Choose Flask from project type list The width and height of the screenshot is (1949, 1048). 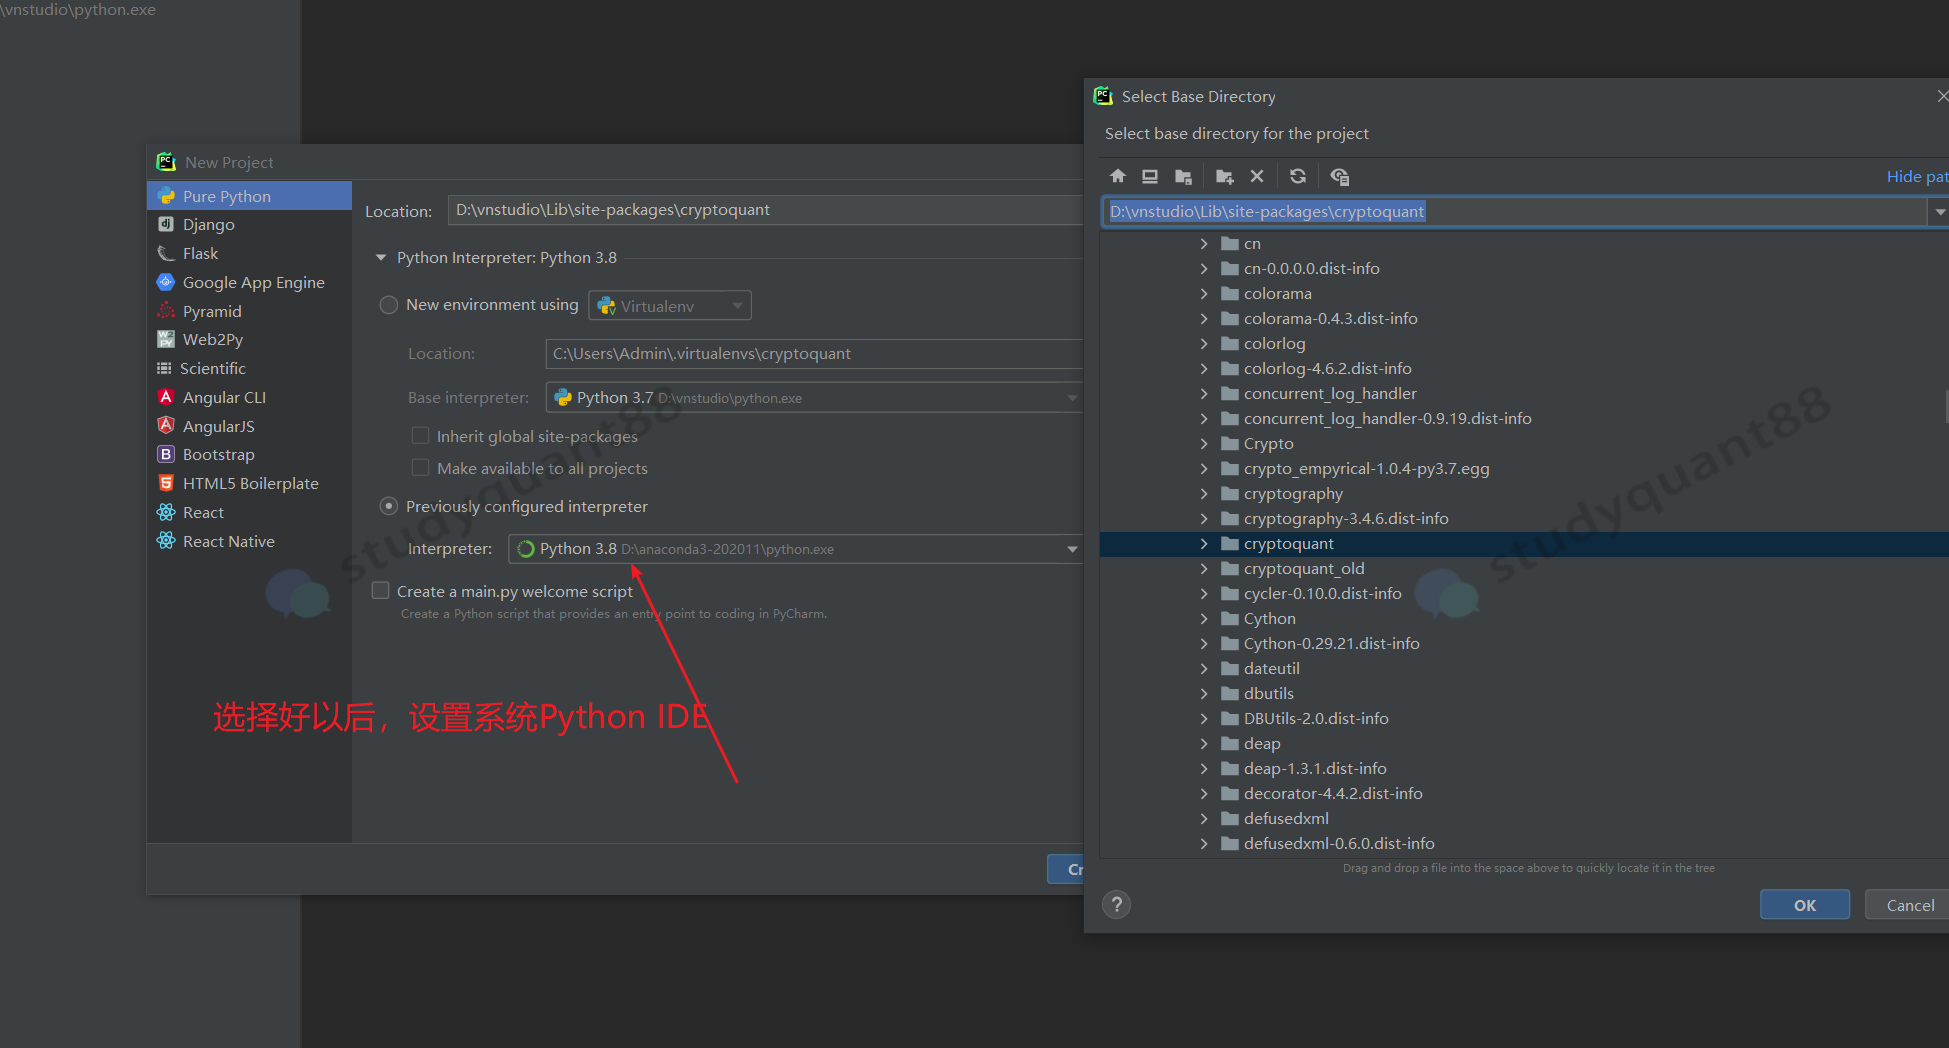tap(200, 254)
